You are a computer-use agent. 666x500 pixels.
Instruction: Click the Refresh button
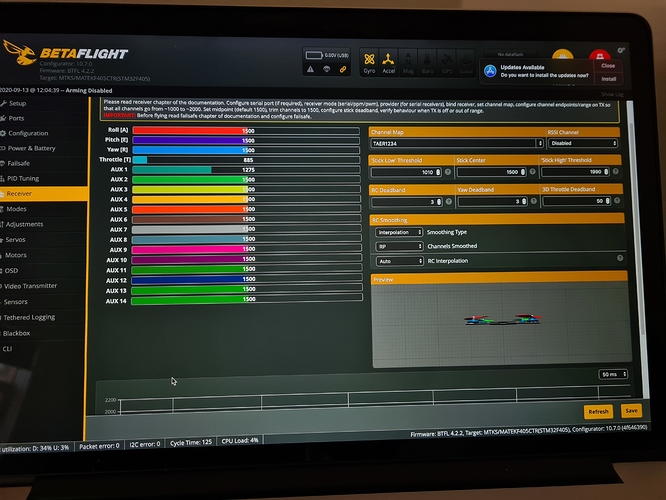598,411
